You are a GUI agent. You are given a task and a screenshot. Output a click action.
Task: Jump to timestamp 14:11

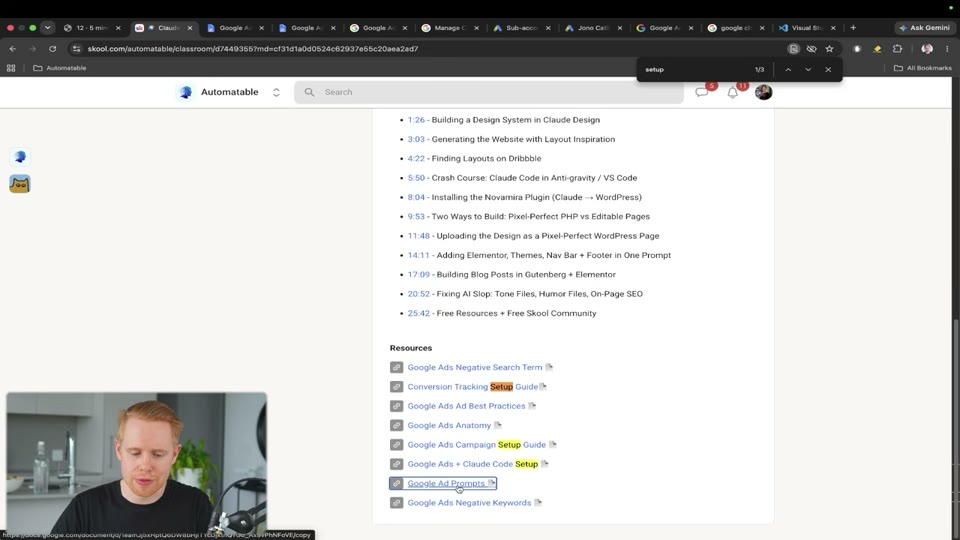coord(418,255)
